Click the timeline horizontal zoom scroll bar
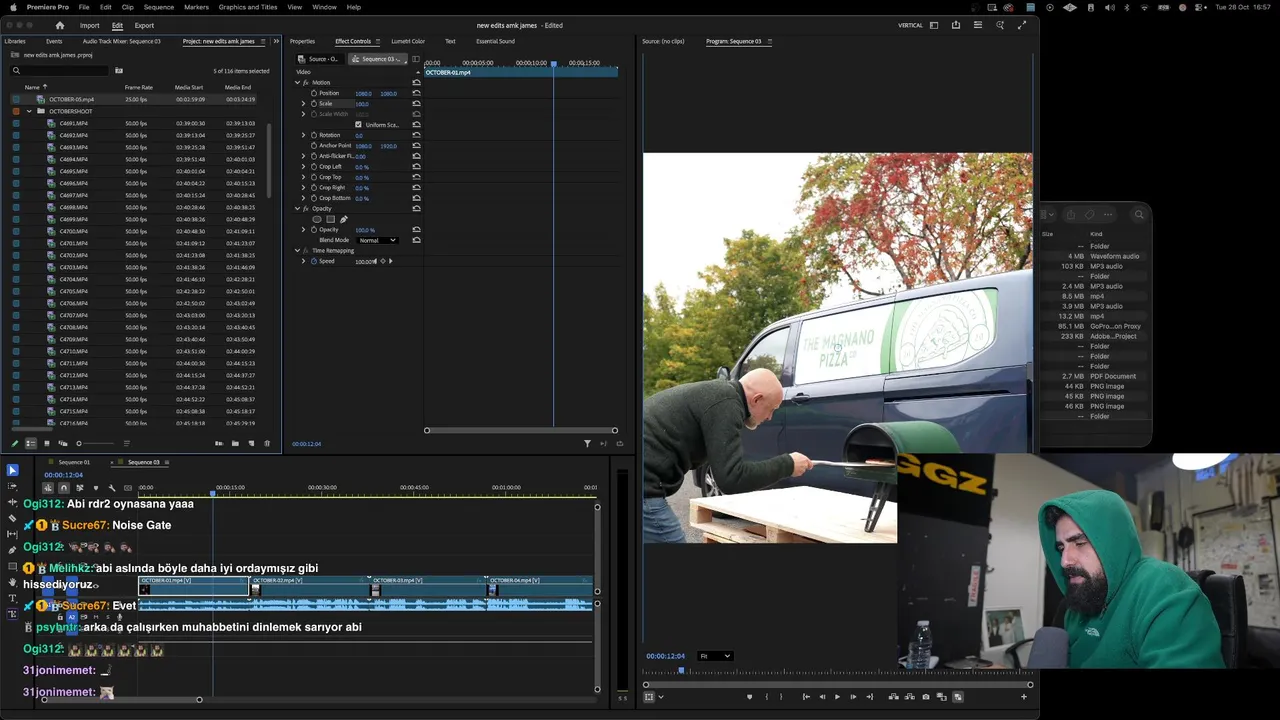The width and height of the screenshot is (1280, 720). [121, 699]
